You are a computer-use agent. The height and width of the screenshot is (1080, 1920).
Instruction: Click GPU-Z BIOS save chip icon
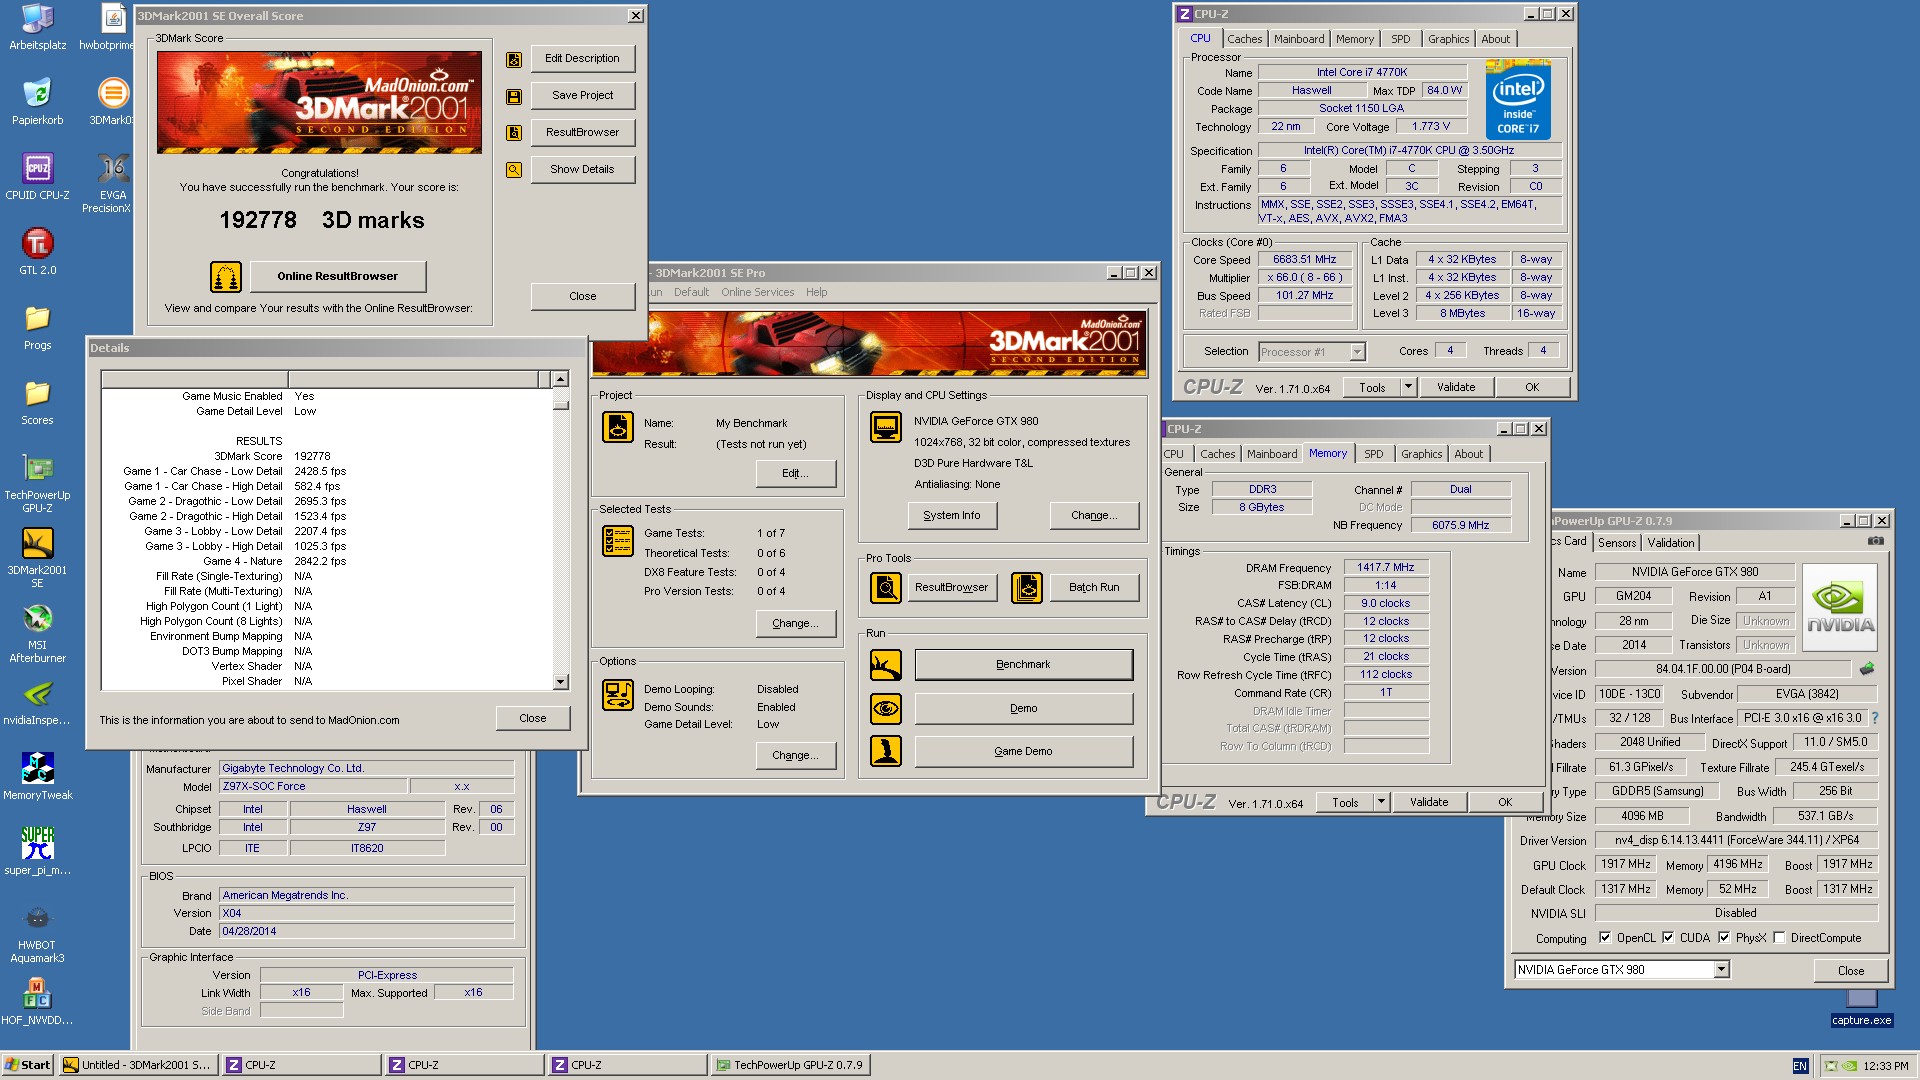point(1866,669)
